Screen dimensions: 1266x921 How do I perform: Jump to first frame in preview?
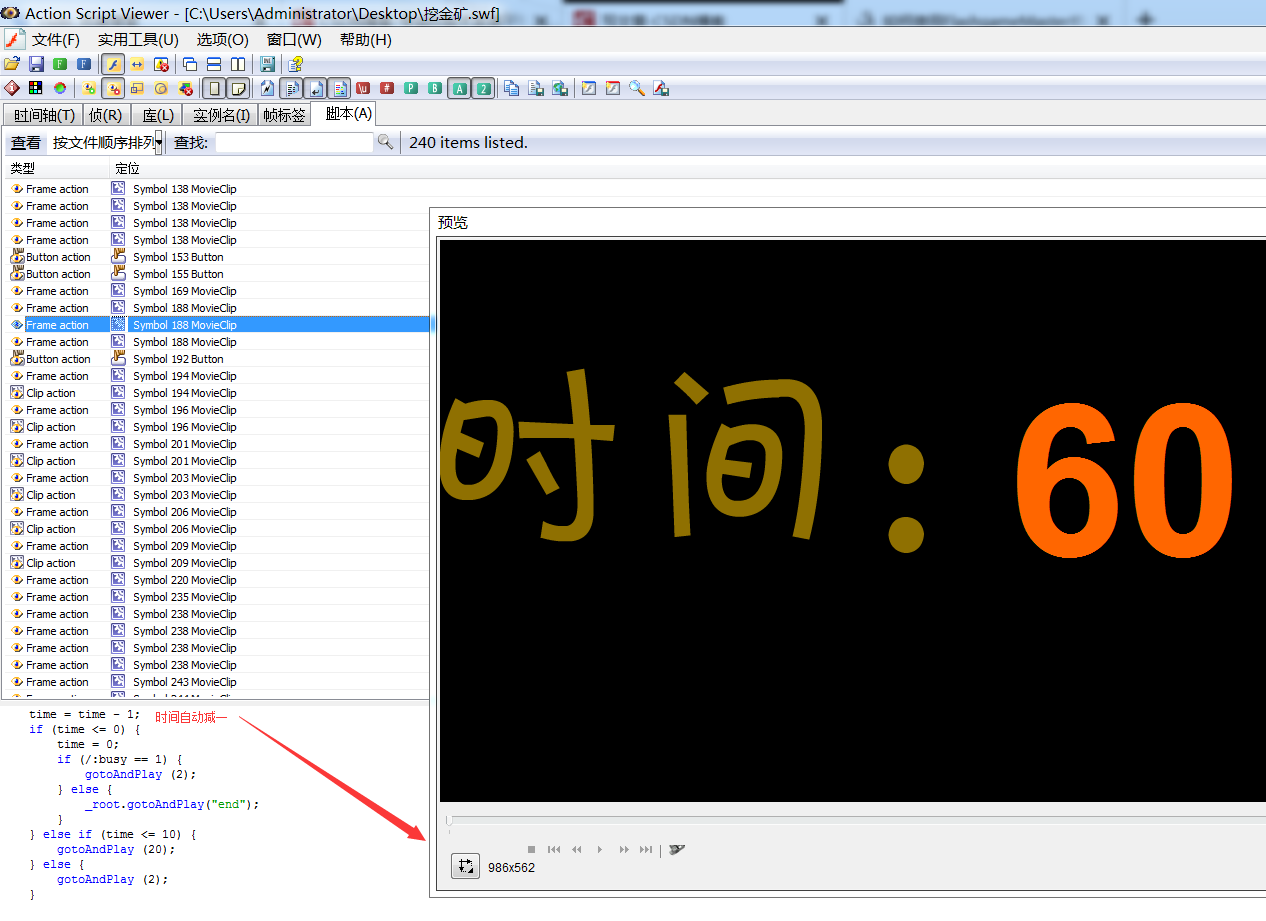(x=554, y=850)
